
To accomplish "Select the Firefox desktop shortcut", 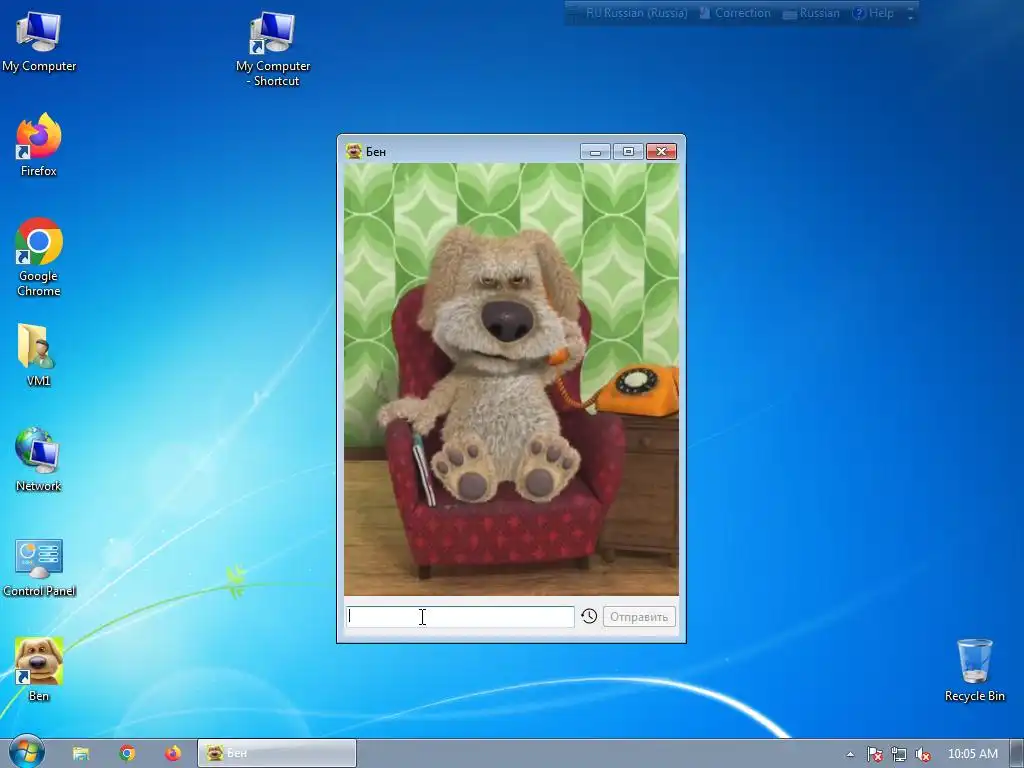I will [x=39, y=145].
